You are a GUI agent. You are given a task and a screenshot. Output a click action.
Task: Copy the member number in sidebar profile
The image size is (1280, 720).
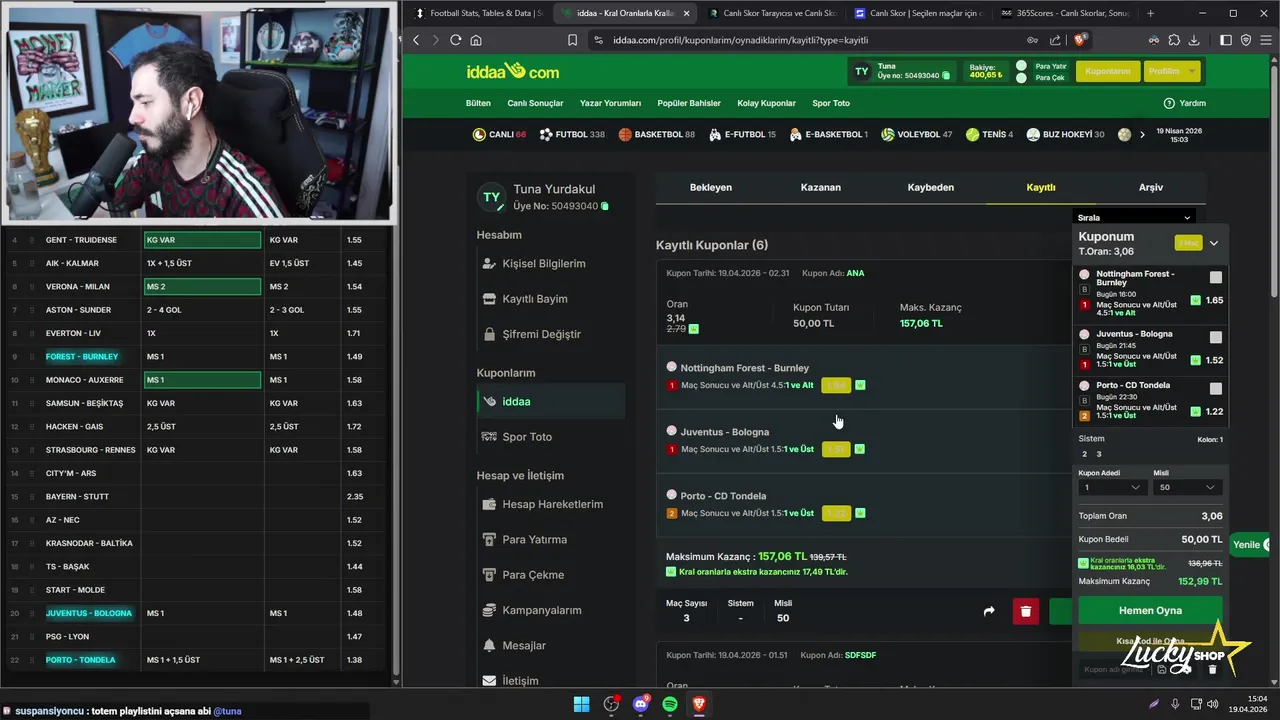coord(605,206)
